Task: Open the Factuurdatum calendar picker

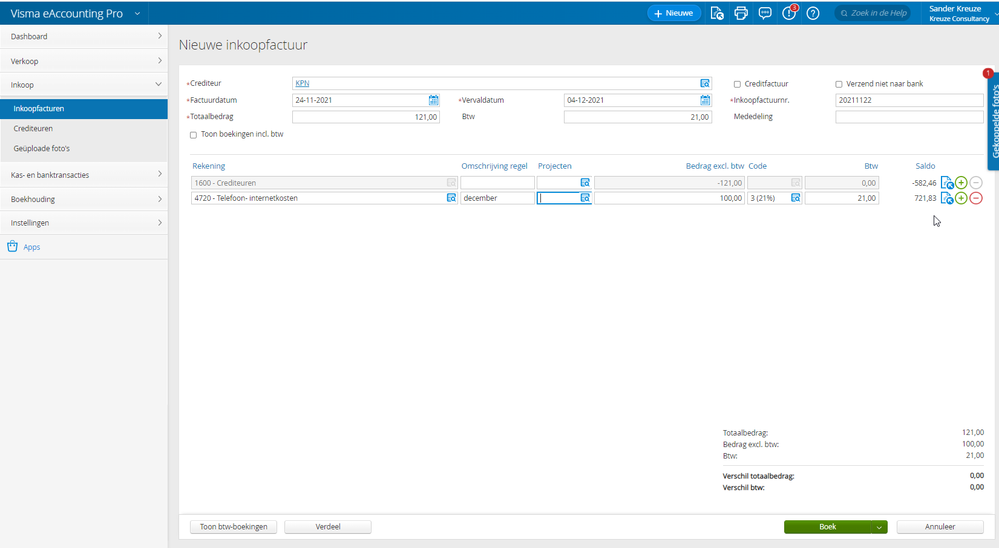Action: tap(434, 100)
